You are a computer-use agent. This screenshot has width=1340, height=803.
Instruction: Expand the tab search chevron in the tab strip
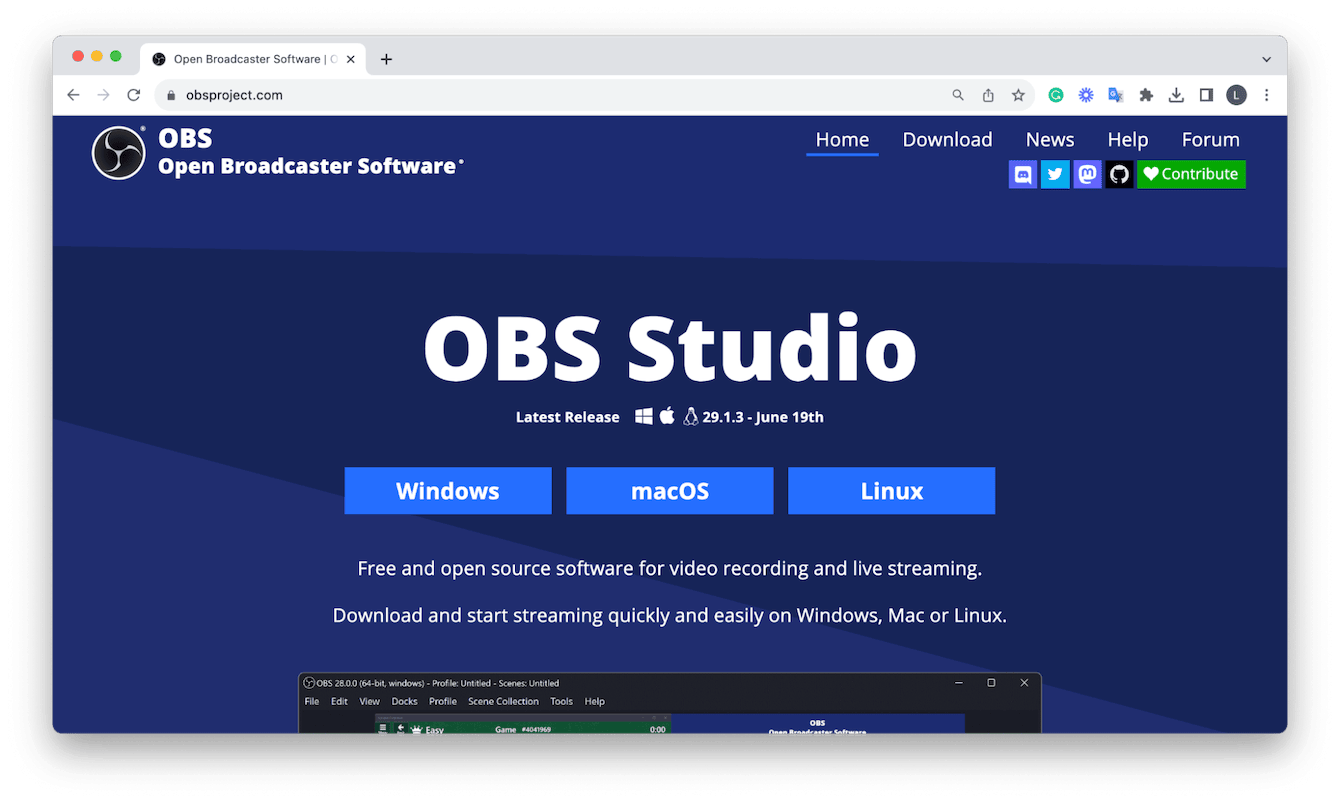click(1266, 59)
